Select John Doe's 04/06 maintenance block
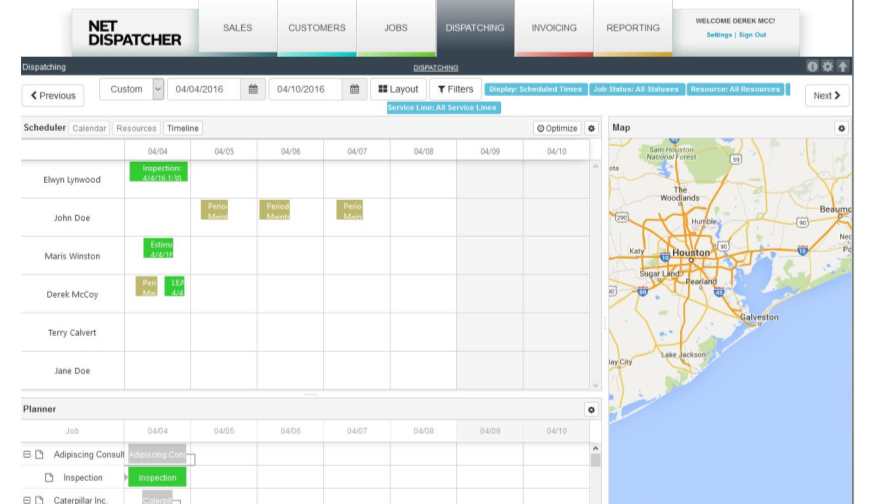 274,210
